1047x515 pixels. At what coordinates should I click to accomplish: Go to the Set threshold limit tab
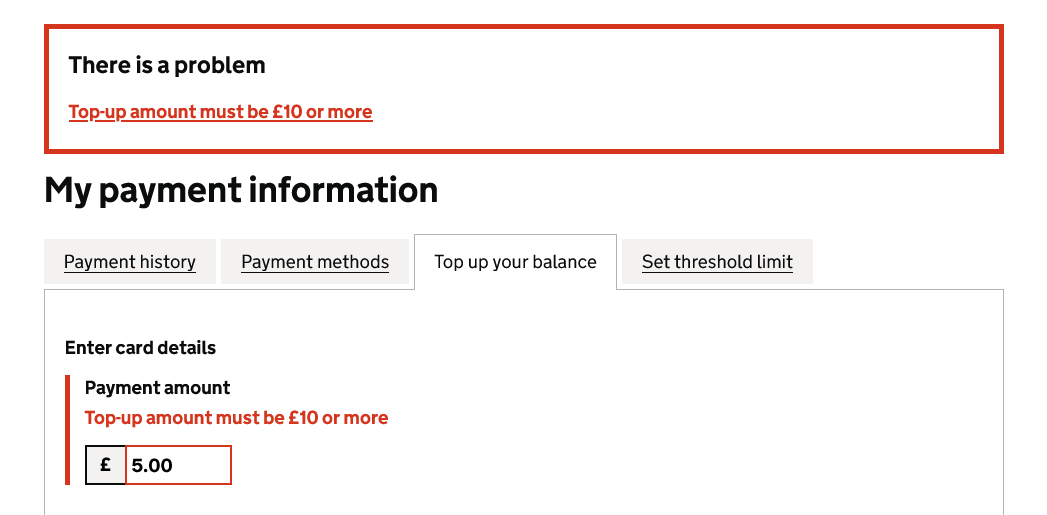[717, 262]
